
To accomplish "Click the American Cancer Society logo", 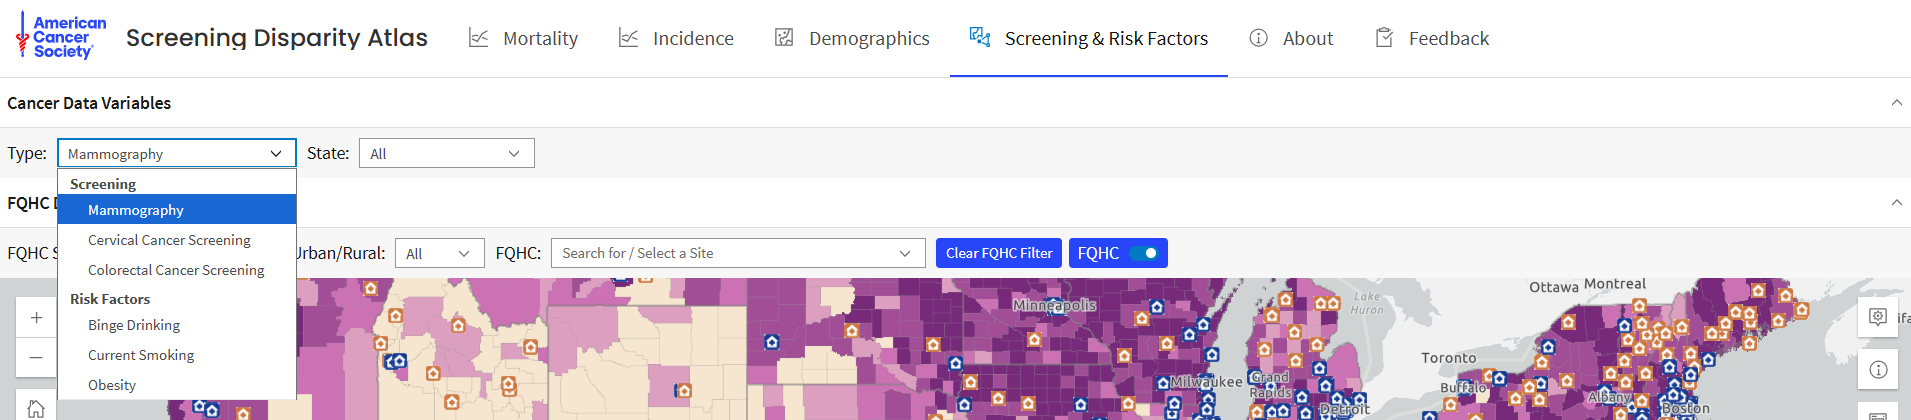I will point(61,37).
